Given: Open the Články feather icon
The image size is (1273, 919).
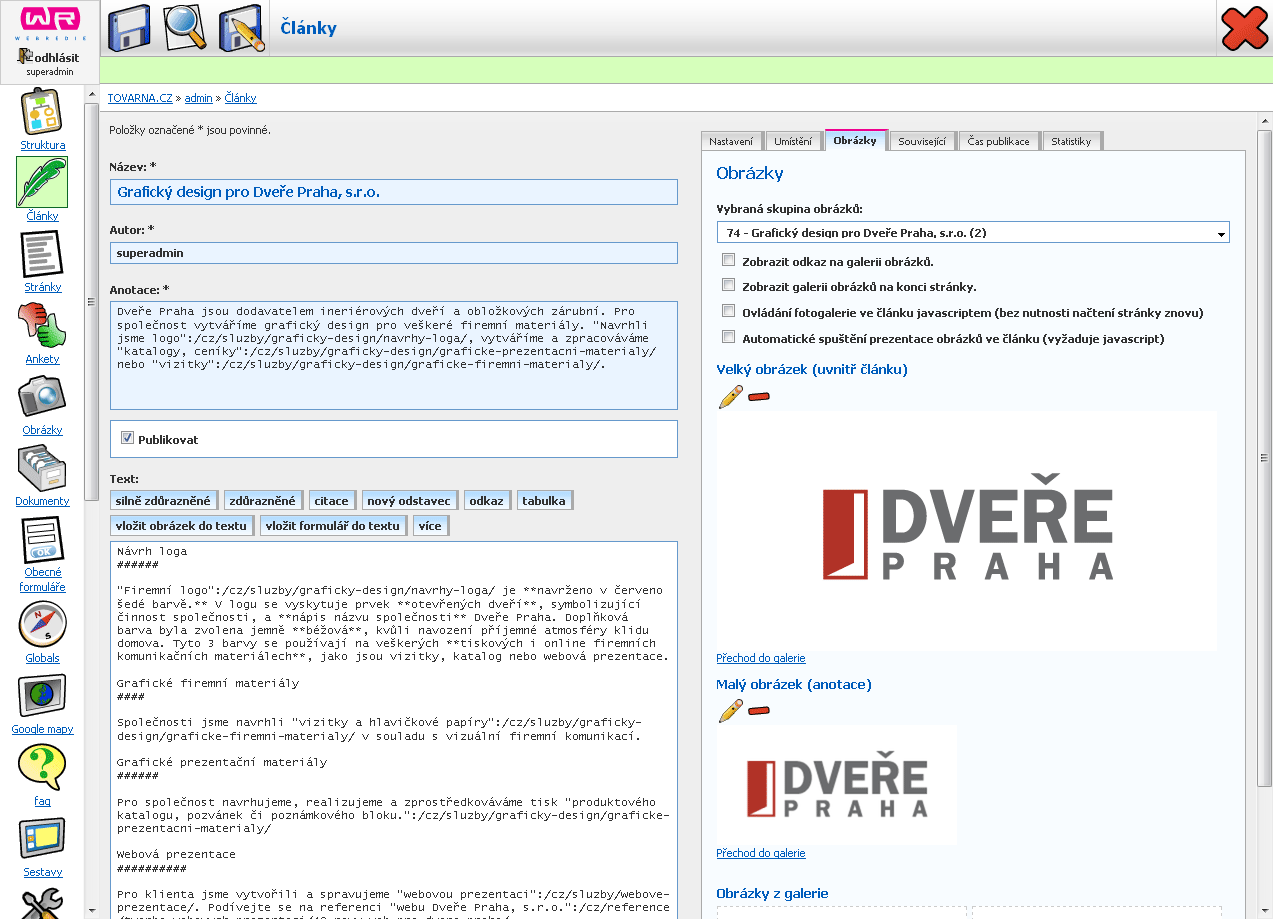Looking at the screenshot, I should coord(42,182).
